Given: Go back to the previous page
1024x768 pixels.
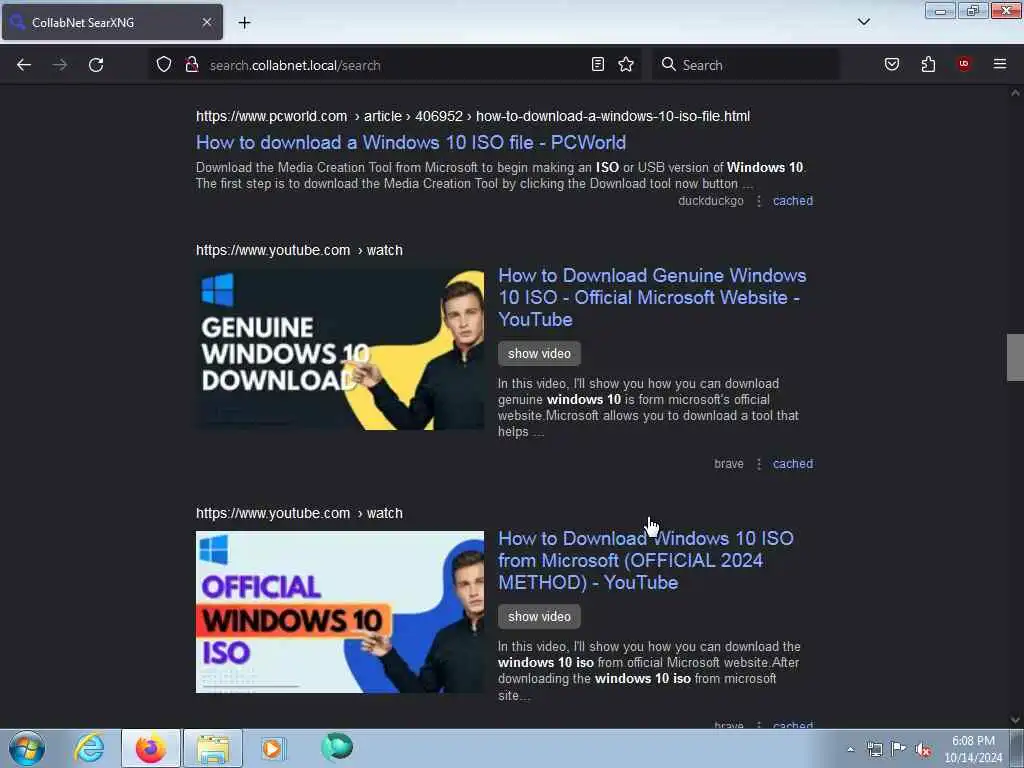Looking at the screenshot, I should point(24,65).
